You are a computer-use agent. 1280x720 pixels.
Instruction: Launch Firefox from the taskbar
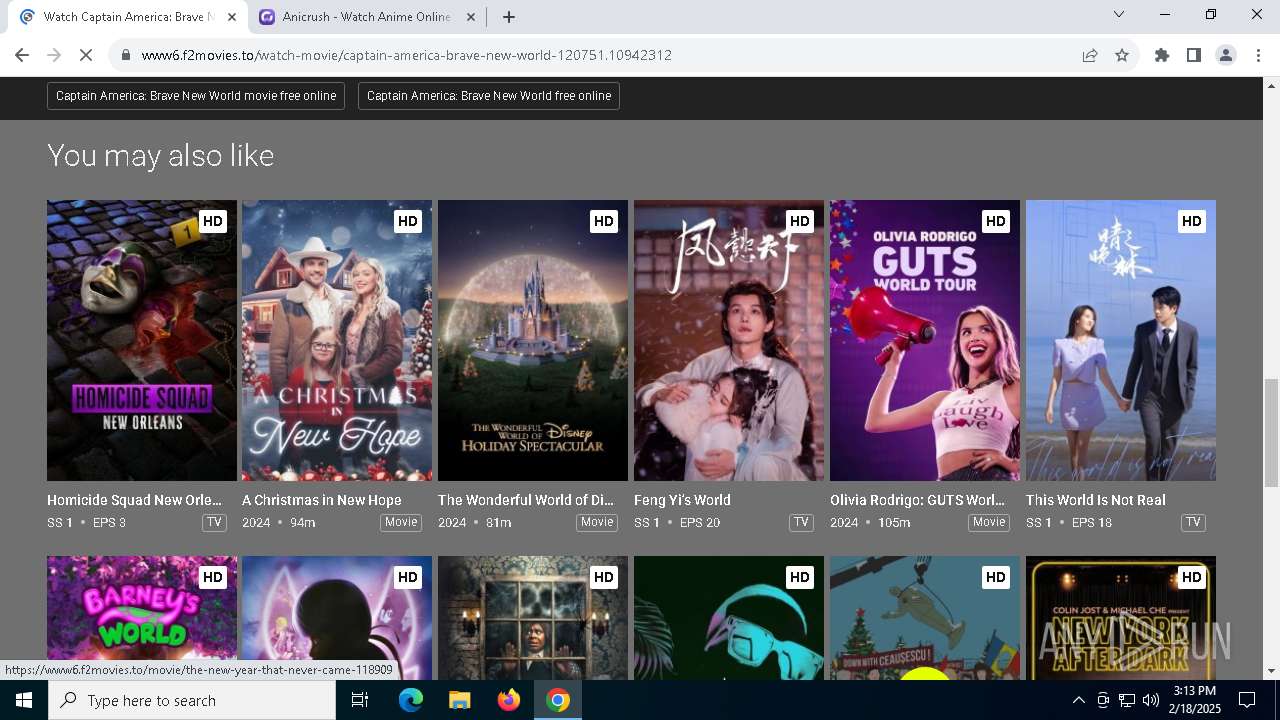[509, 700]
